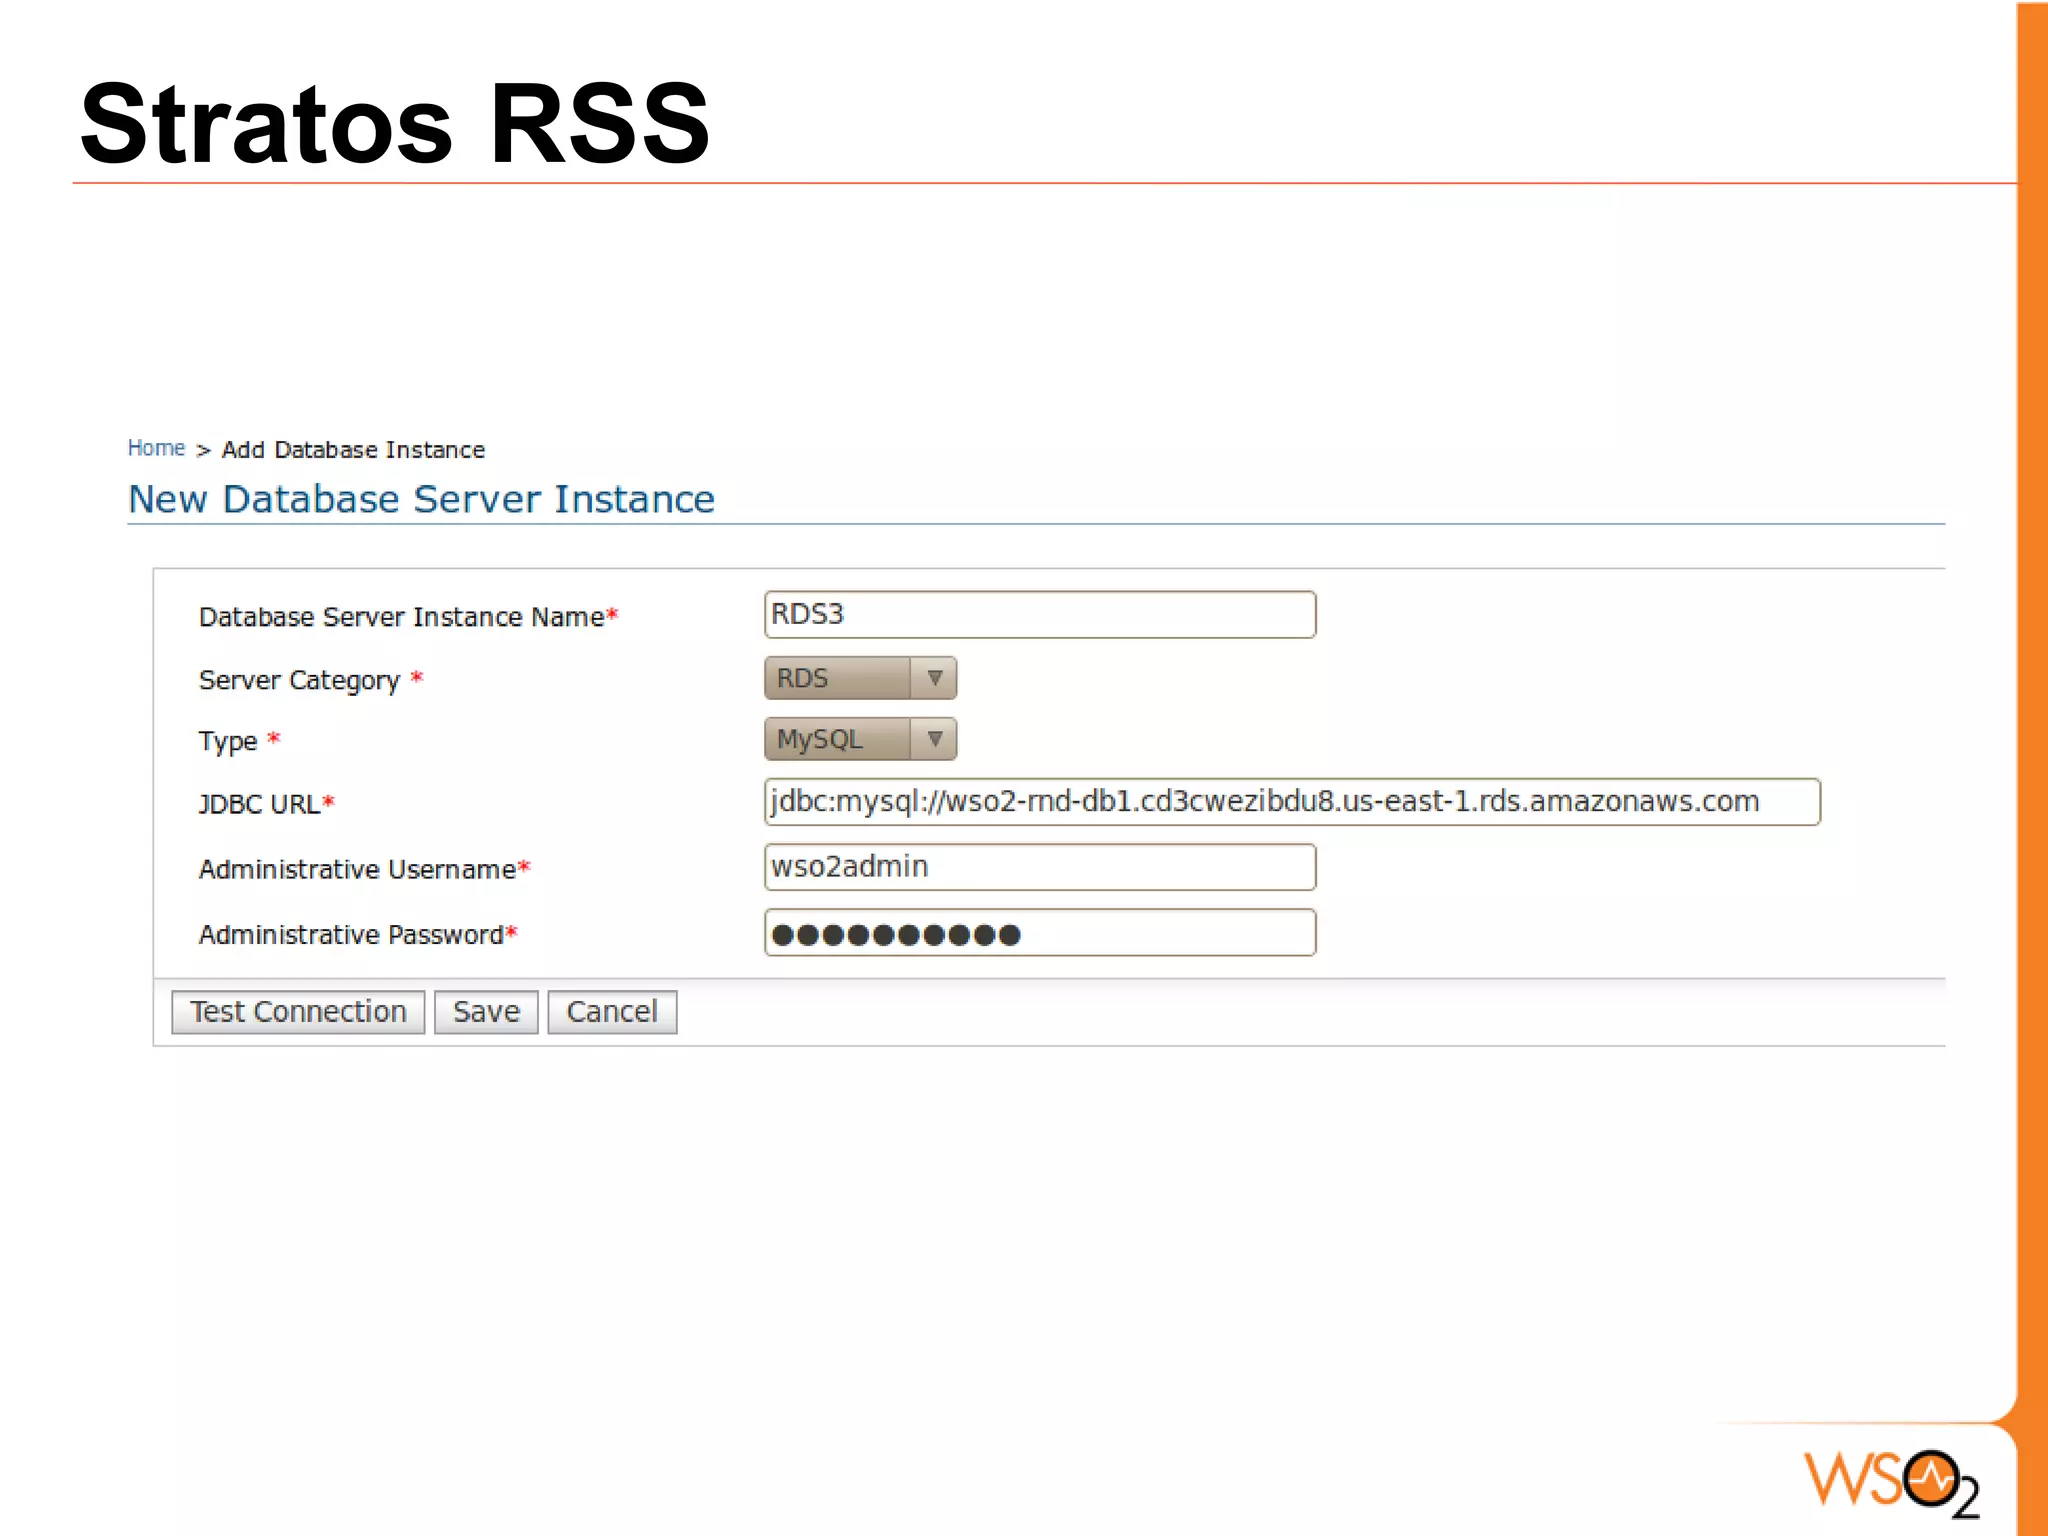Screen dimensions: 2048x1536
Task: Focus the JDBC URL input field
Action: point(1292,802)
